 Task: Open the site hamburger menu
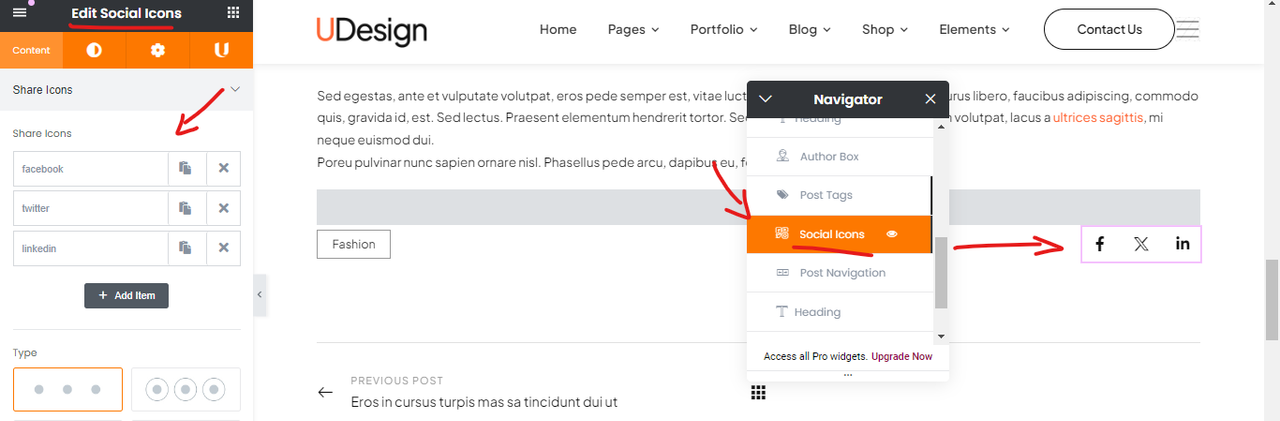click(1187, 30)
